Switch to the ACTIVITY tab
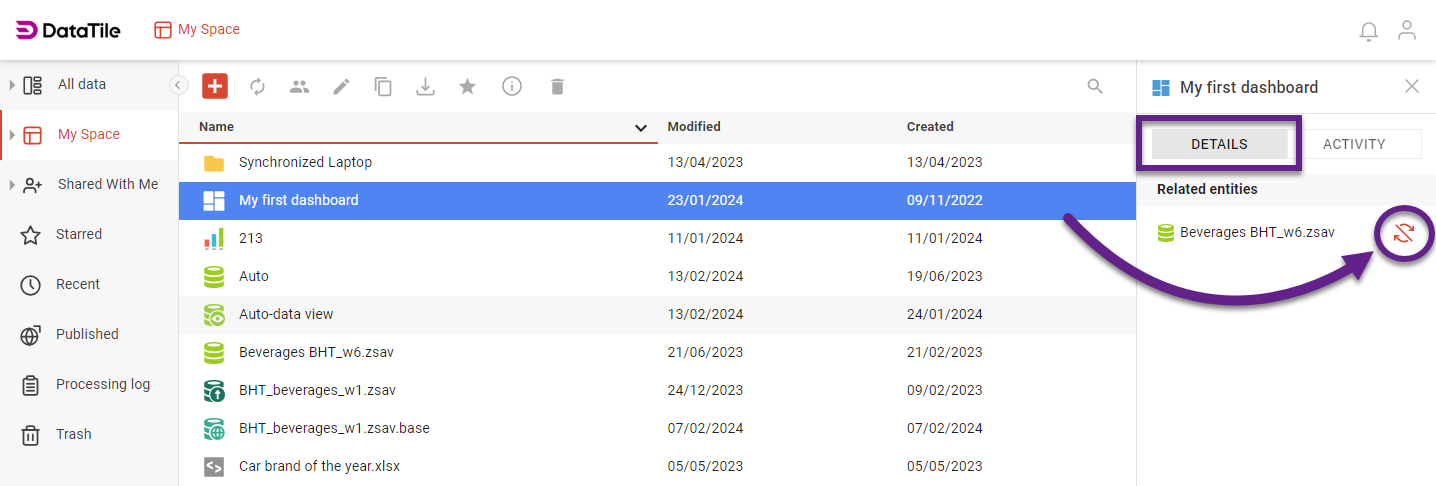The height and width of the screenshot is (486, 1436). point(1354,144)
